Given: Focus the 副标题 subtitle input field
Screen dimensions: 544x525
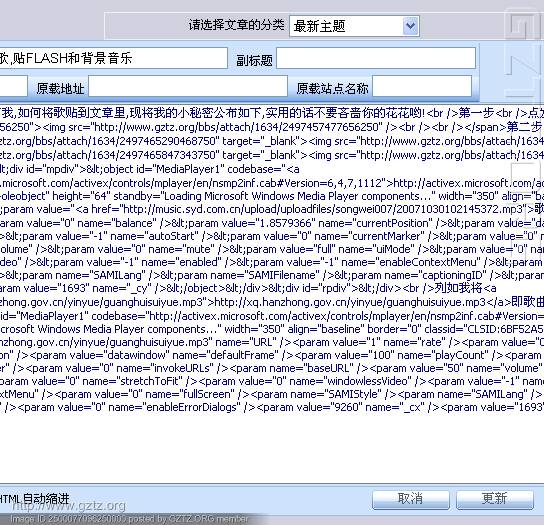Looking at the screenshot, I should 376,58.
